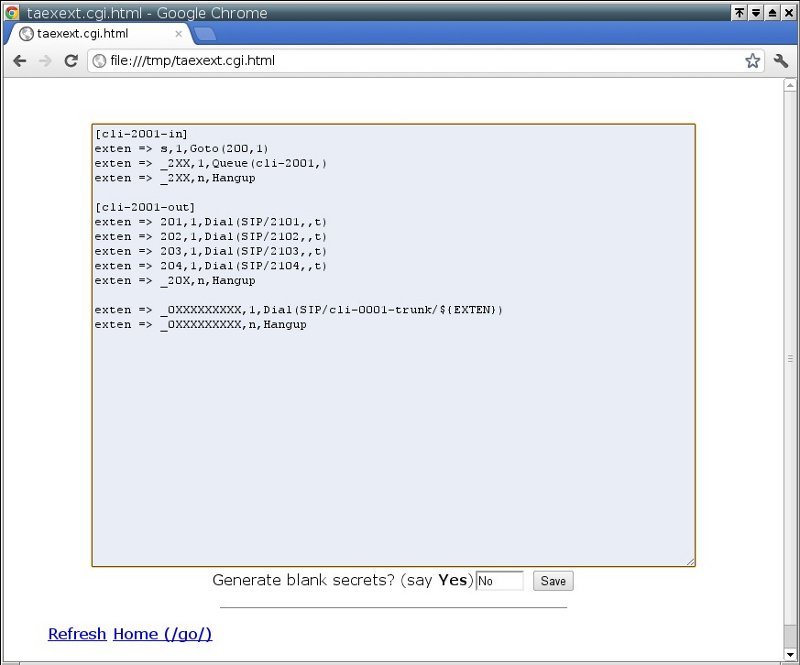This screenshot has width=800, height=665.
Task: Click the text area's resize handle corner
Action: tap(690, 562)
